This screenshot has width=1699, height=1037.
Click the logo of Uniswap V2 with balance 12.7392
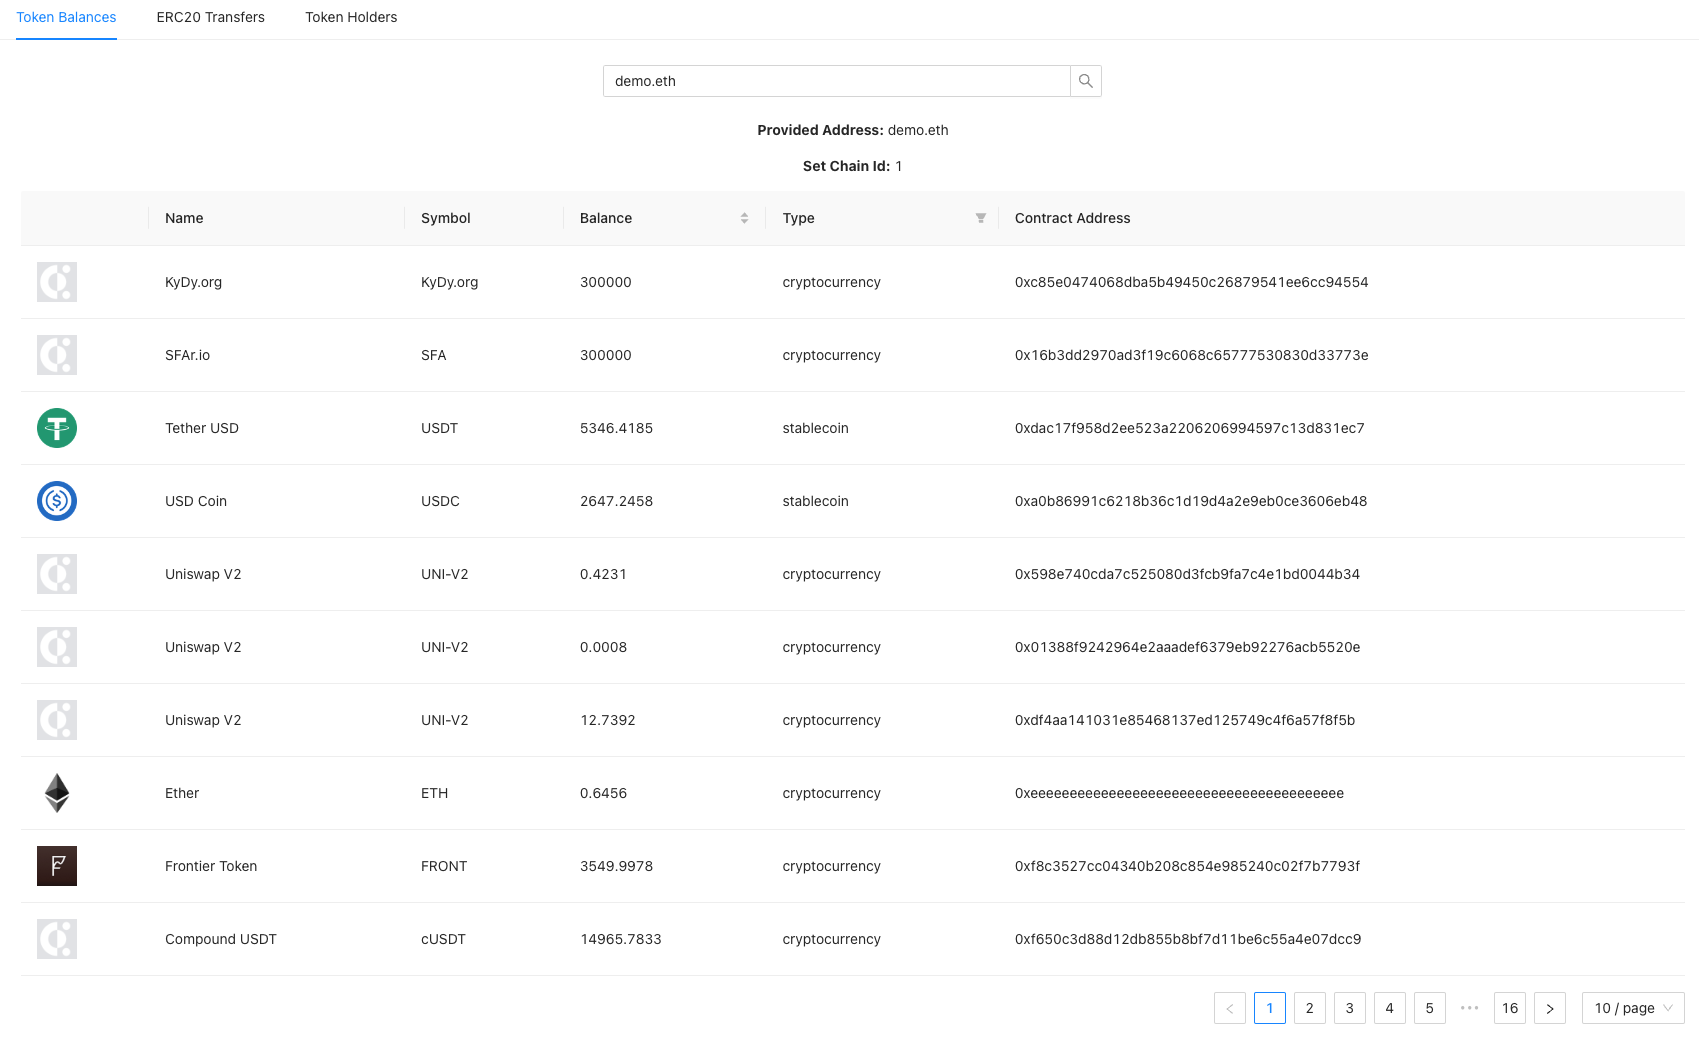coord(57,720)
